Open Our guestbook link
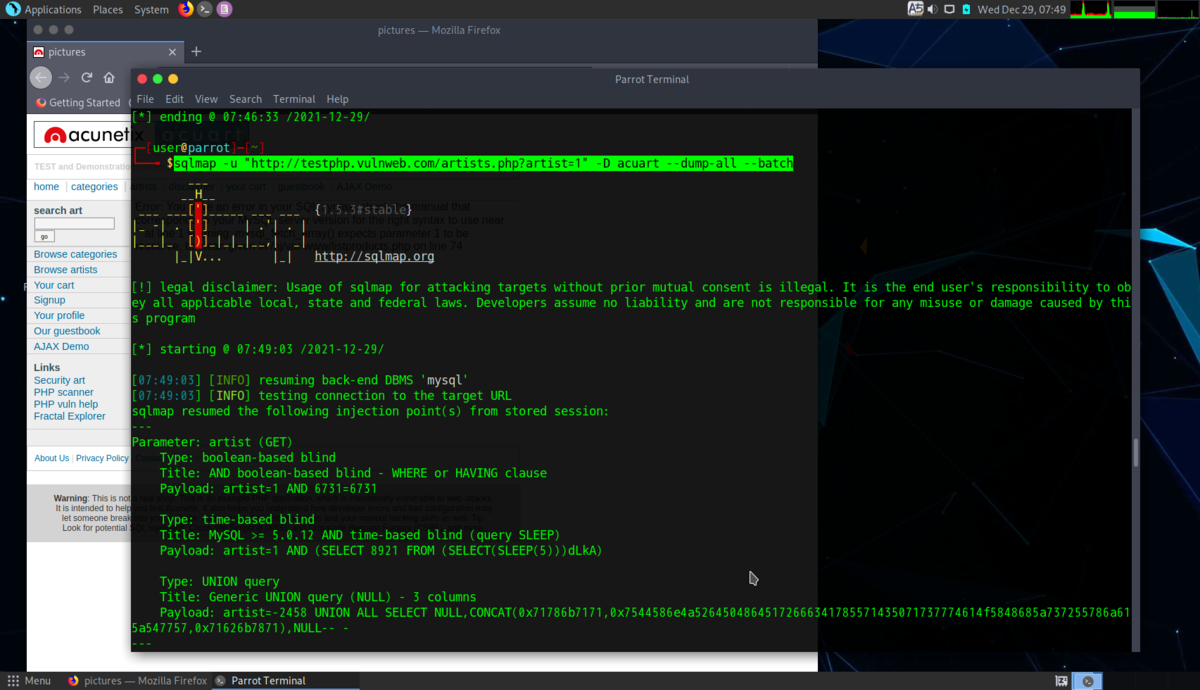Image resolution: width=1200 pixels, height=690 pixels. pos(67,331)
